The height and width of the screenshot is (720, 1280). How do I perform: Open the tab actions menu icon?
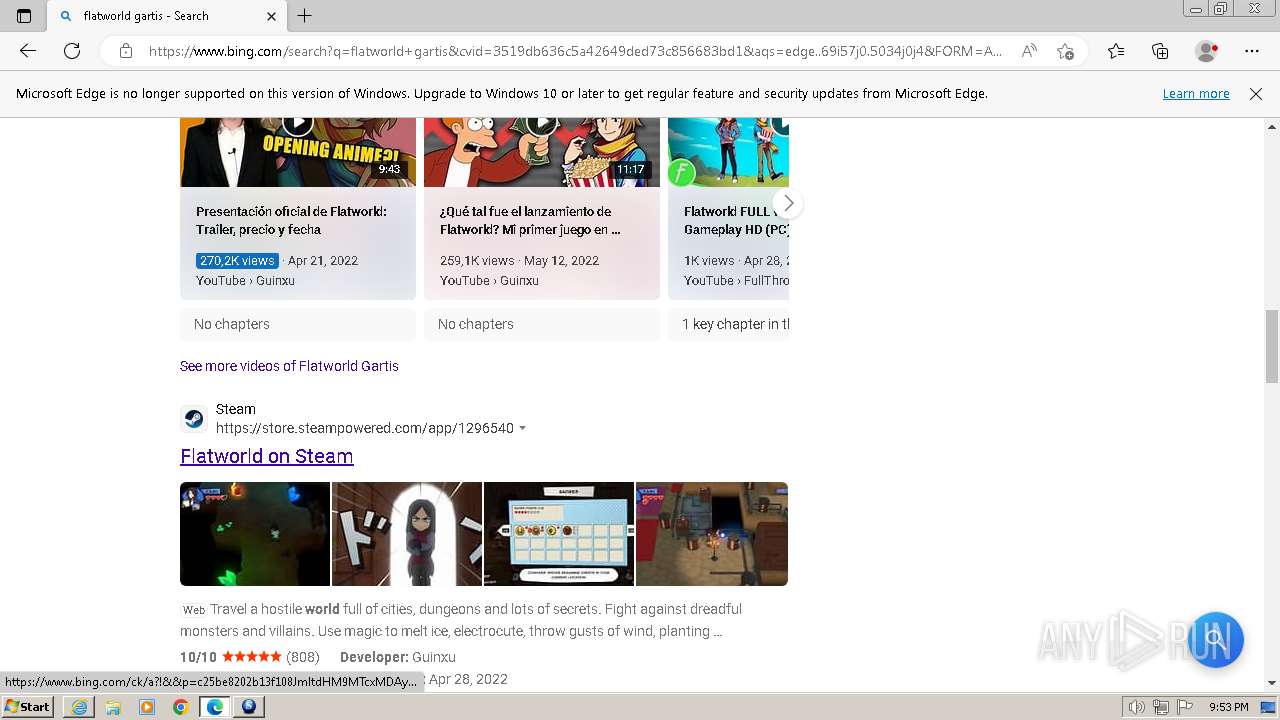(x=24, y=16)
